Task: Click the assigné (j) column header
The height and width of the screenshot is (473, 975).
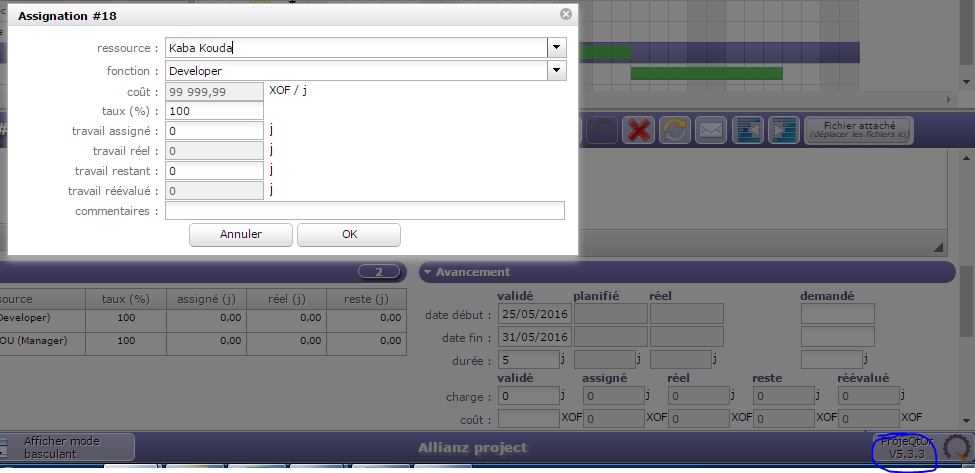Action: pos(206,299)
